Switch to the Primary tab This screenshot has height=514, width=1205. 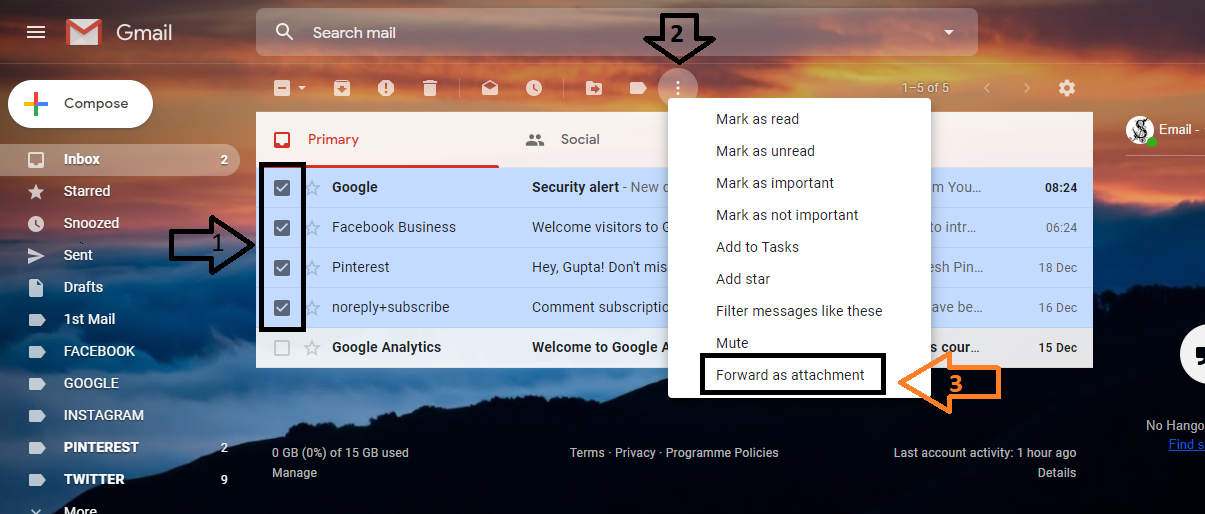(x=378, y=139)
